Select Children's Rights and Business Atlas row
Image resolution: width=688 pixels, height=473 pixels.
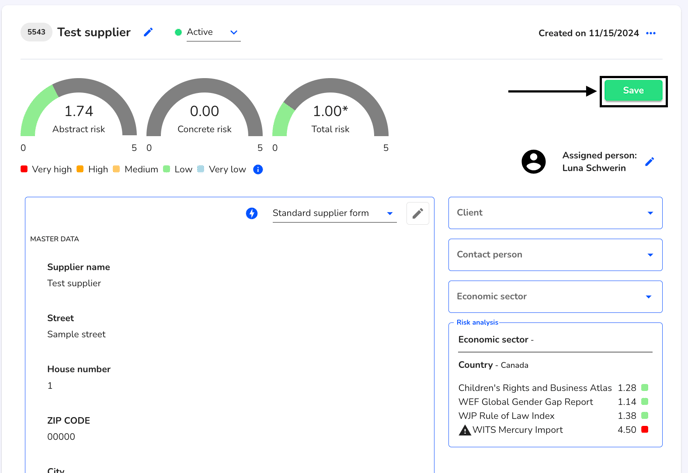(553, 388)
